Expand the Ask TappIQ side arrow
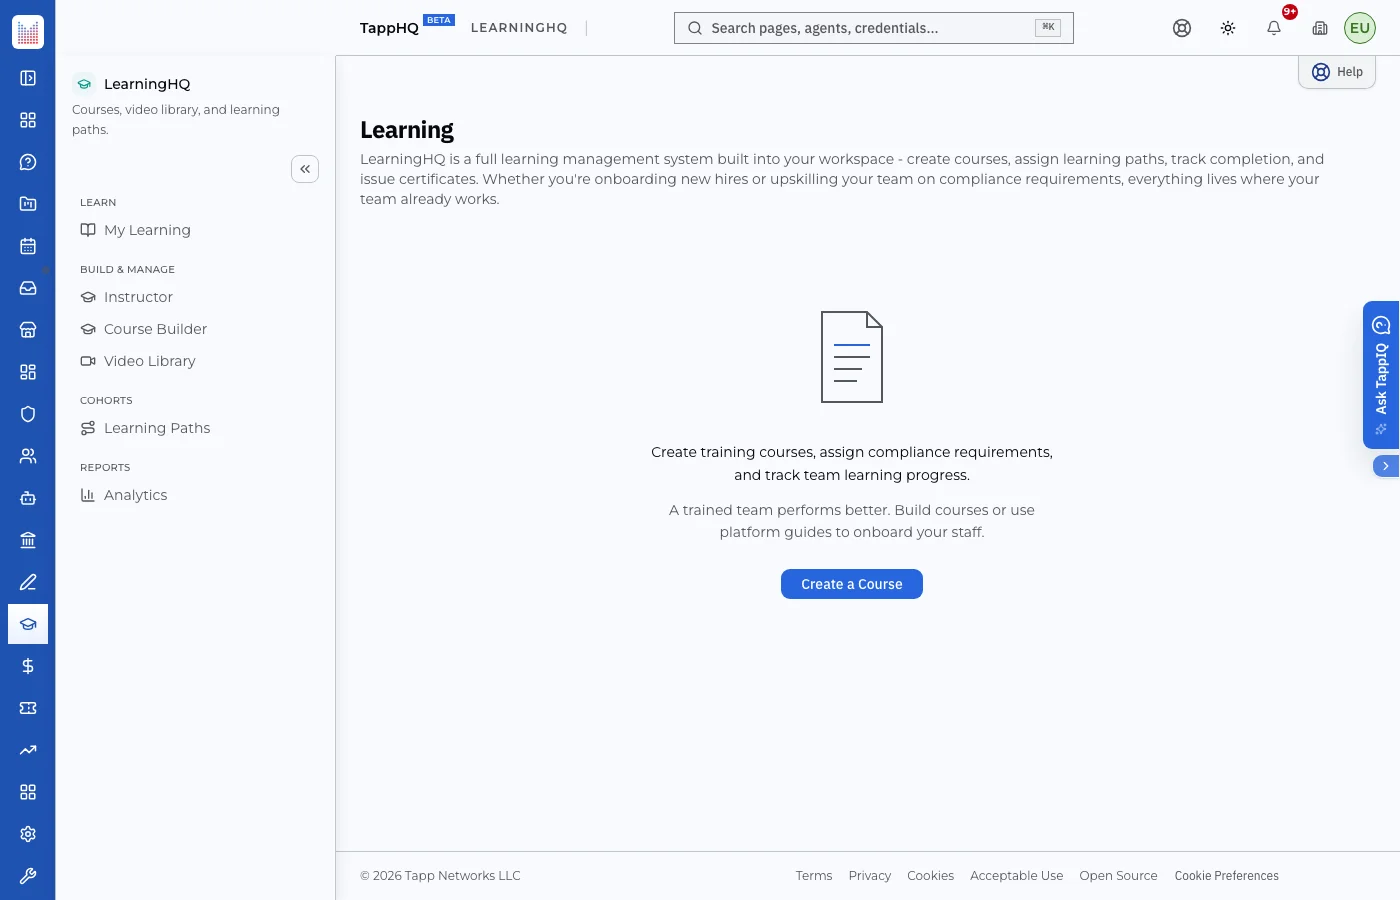Screen dimensions: 1400x900 click(1386, 466)
